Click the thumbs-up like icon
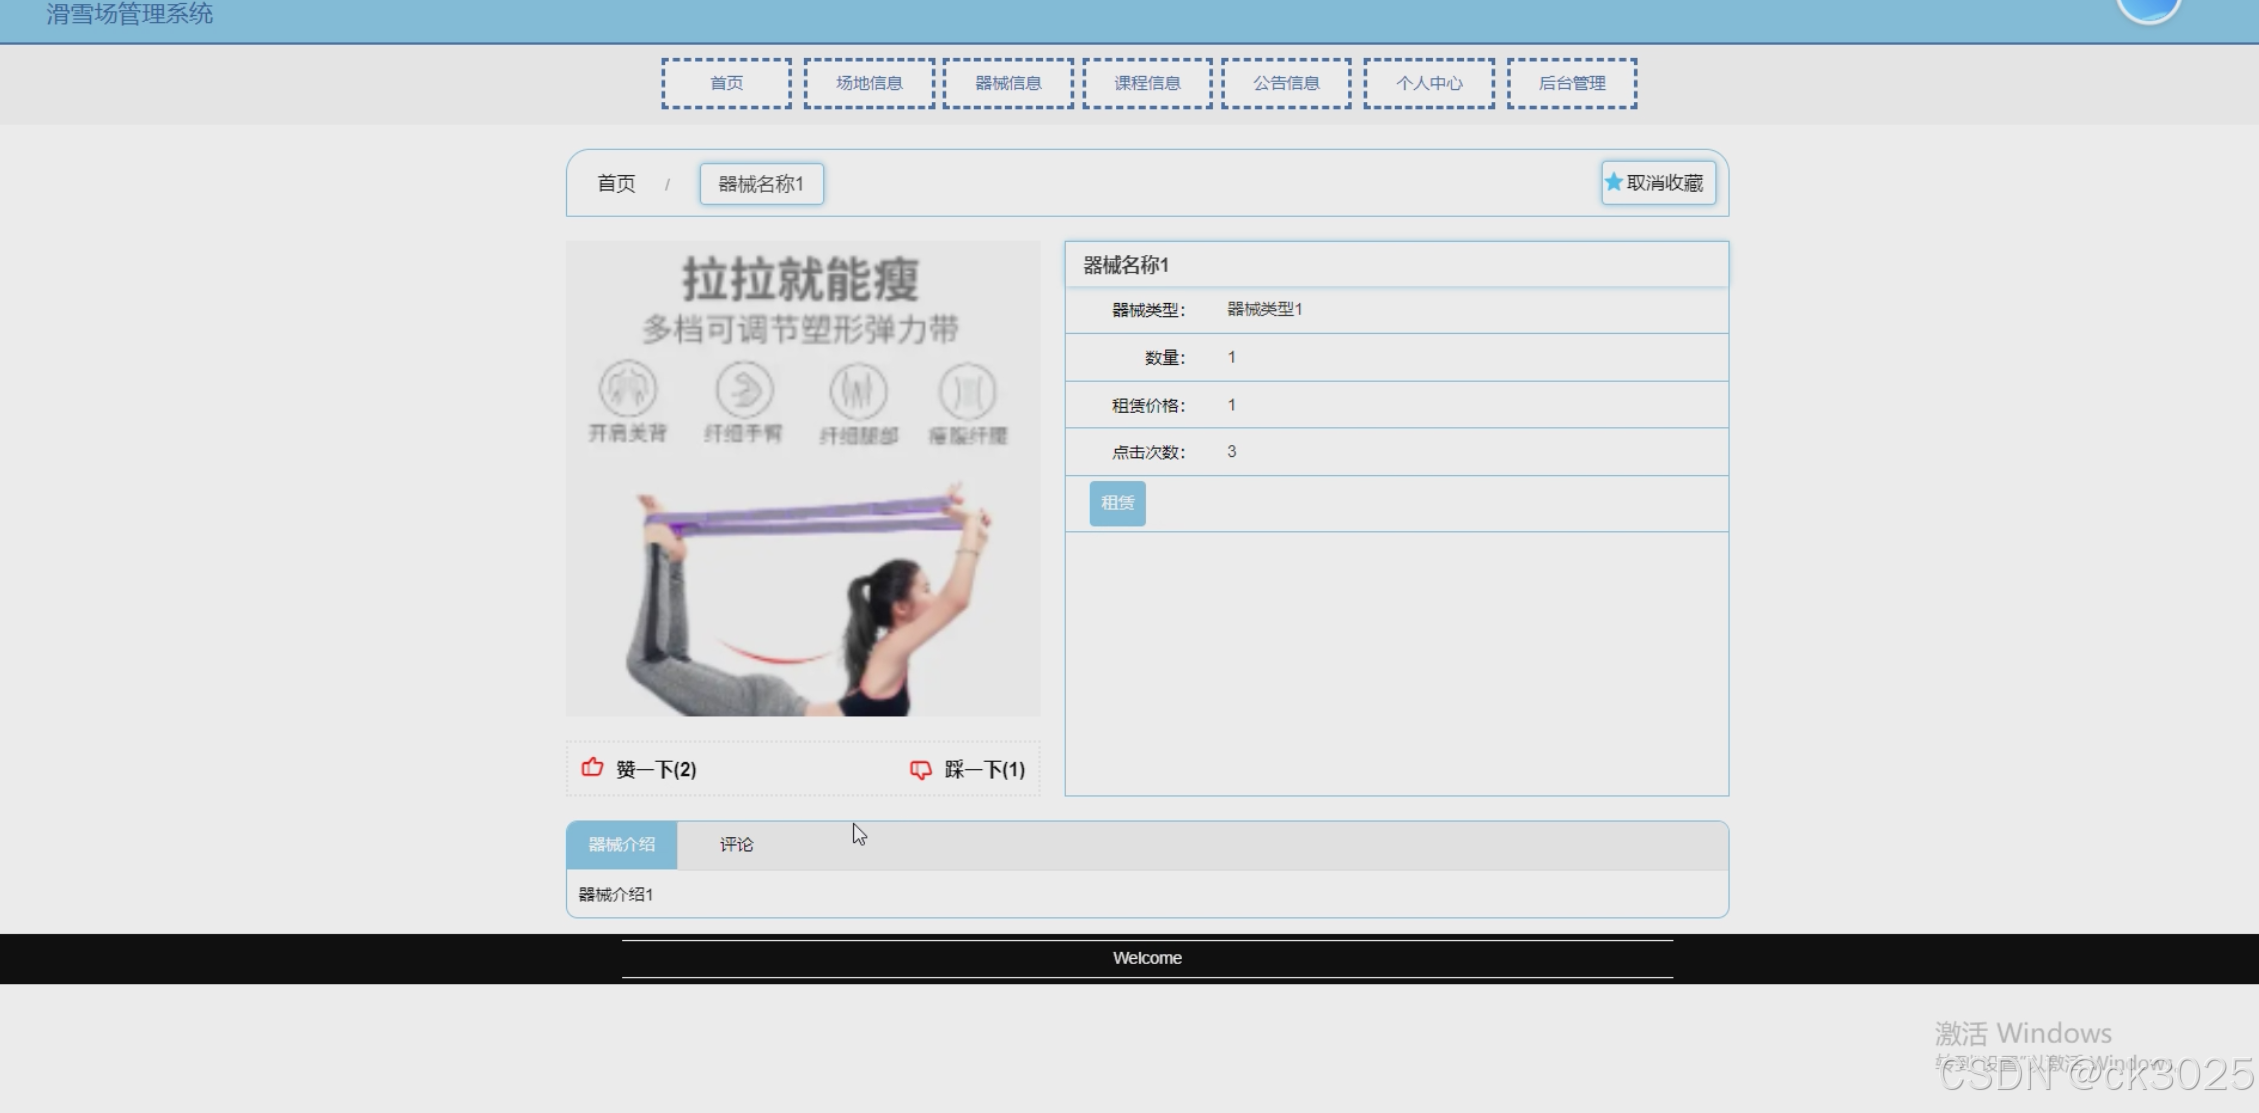2259x1113 pixels. click(592, 767)
